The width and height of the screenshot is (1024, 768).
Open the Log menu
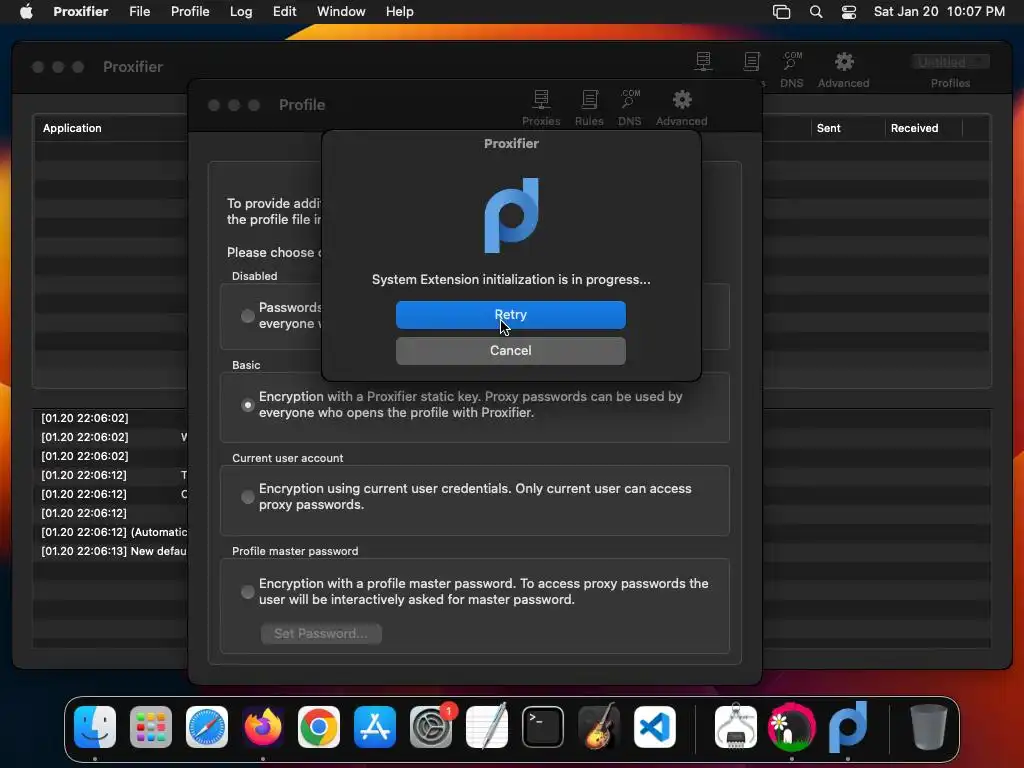(x=241, y=12)
